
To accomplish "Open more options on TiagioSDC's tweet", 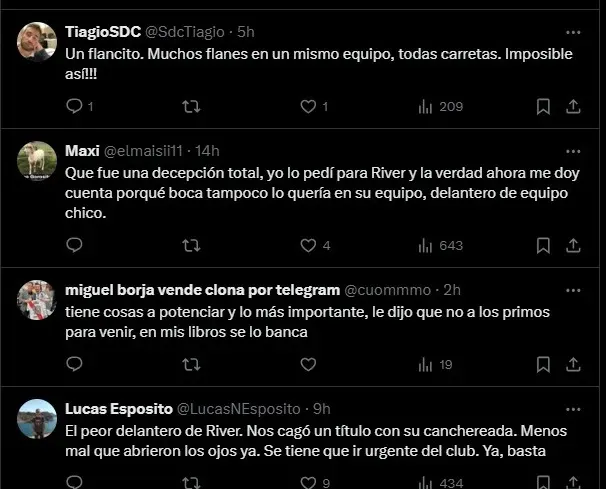I will tap(573, 31).
